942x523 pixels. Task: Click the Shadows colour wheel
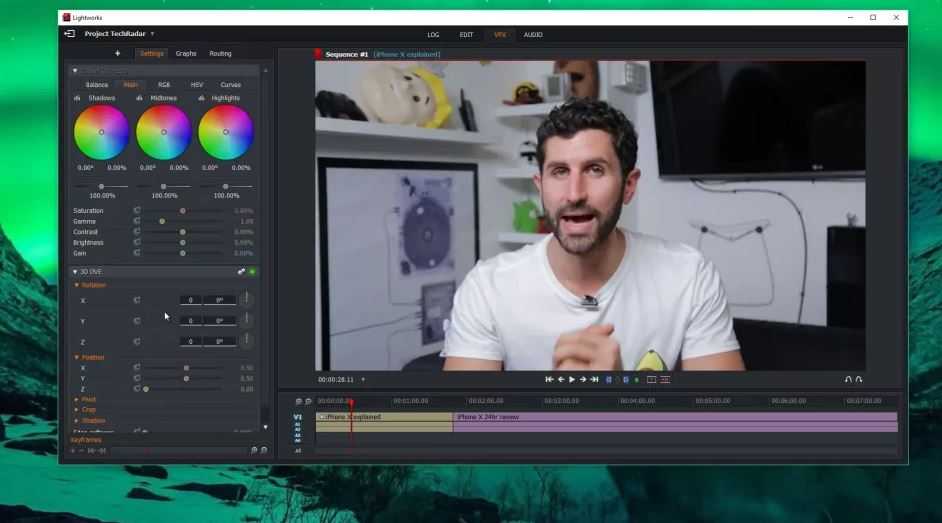(x=101, y=132)
